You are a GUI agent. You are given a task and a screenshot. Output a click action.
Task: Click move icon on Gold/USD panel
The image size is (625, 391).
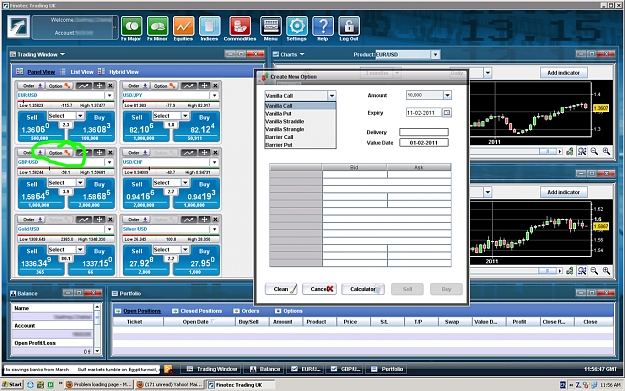(99, 220)
